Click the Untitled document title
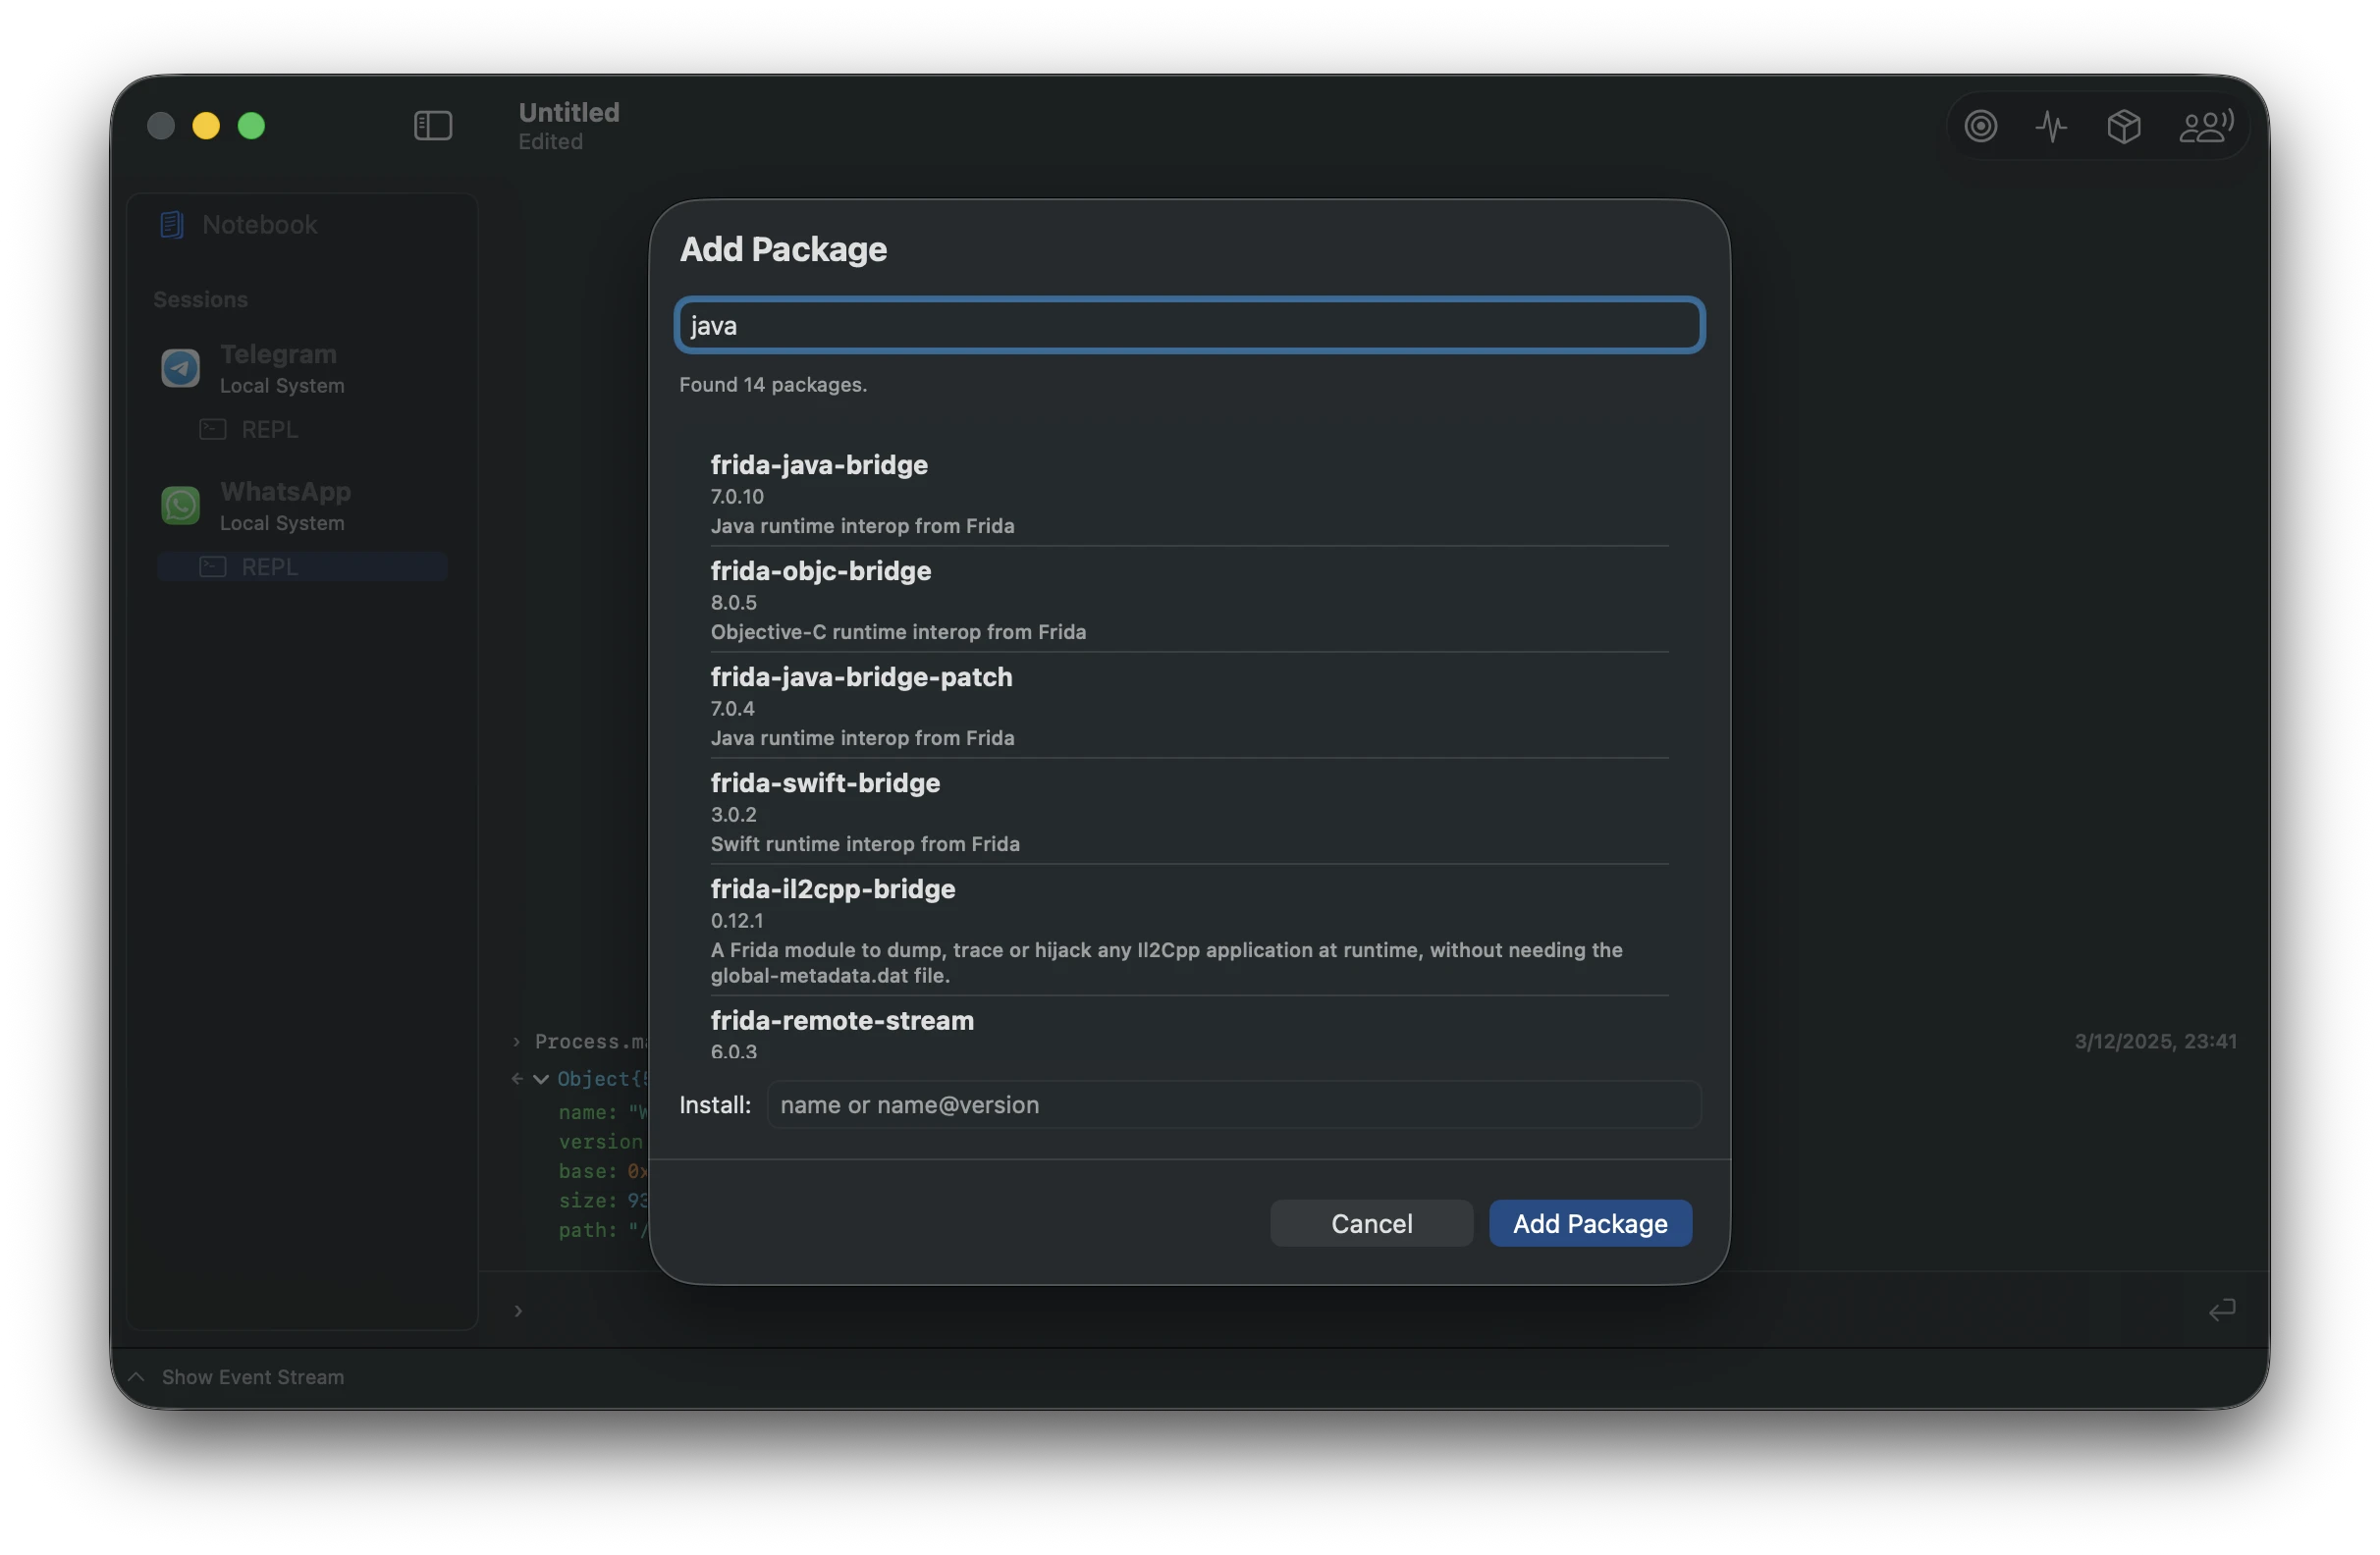The height and width of the screenshot is (1555, 2380). [569, 112]
